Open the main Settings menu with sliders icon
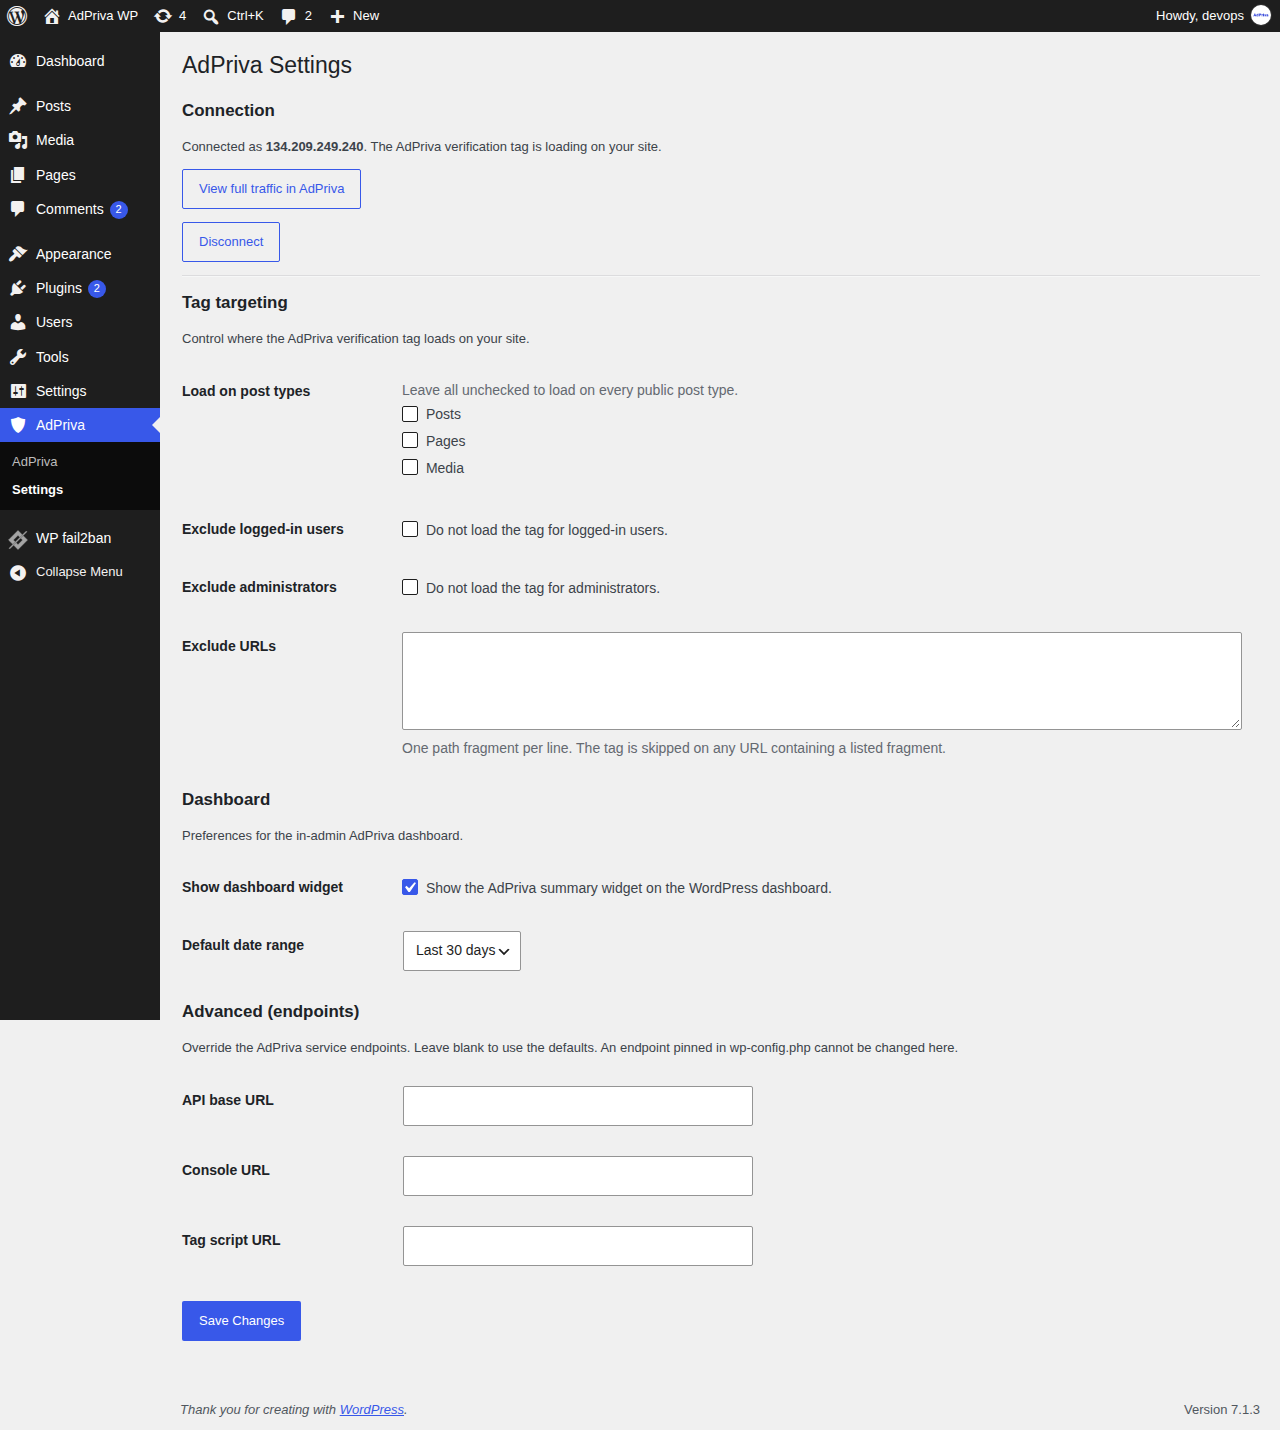 (80, 391)
